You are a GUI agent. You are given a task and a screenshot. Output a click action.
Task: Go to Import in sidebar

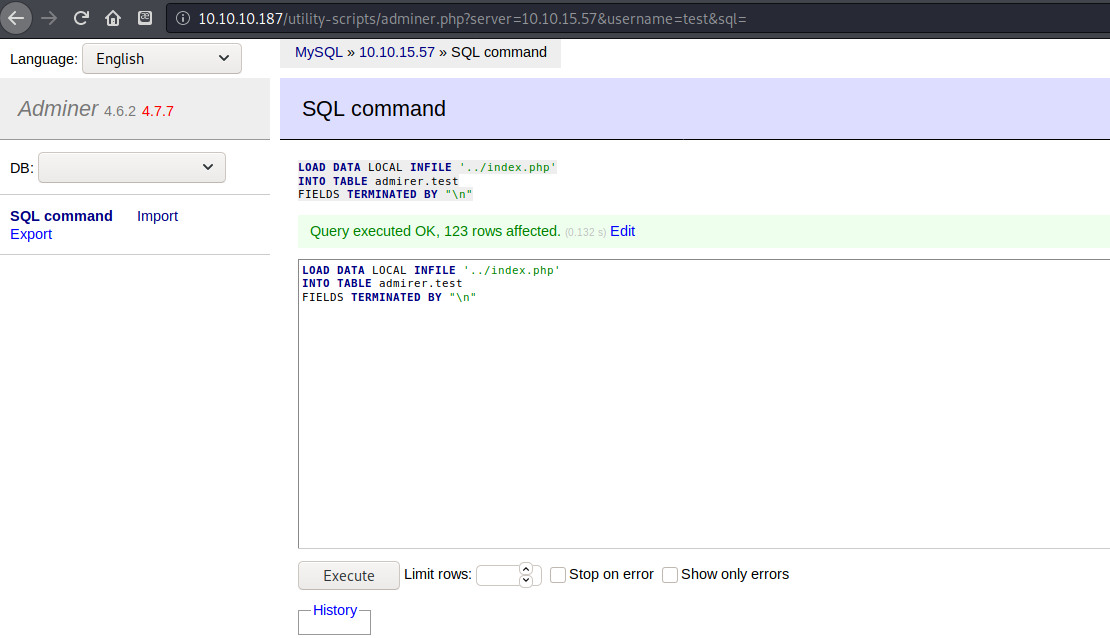coord(157,216)
